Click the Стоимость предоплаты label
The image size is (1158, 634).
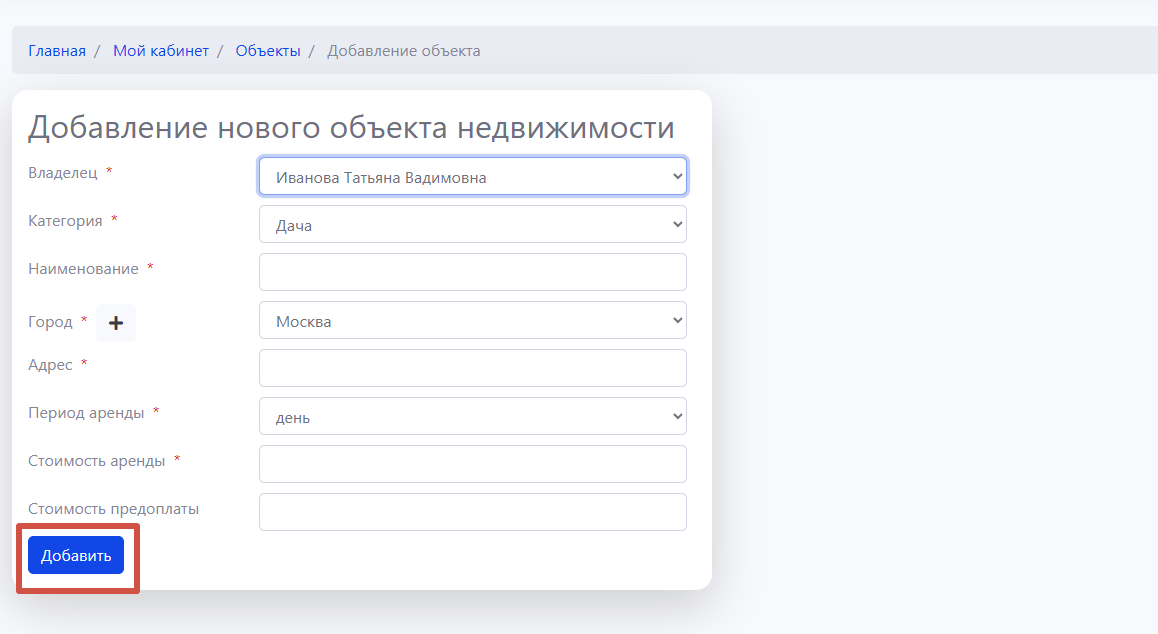tap(113, 509)
